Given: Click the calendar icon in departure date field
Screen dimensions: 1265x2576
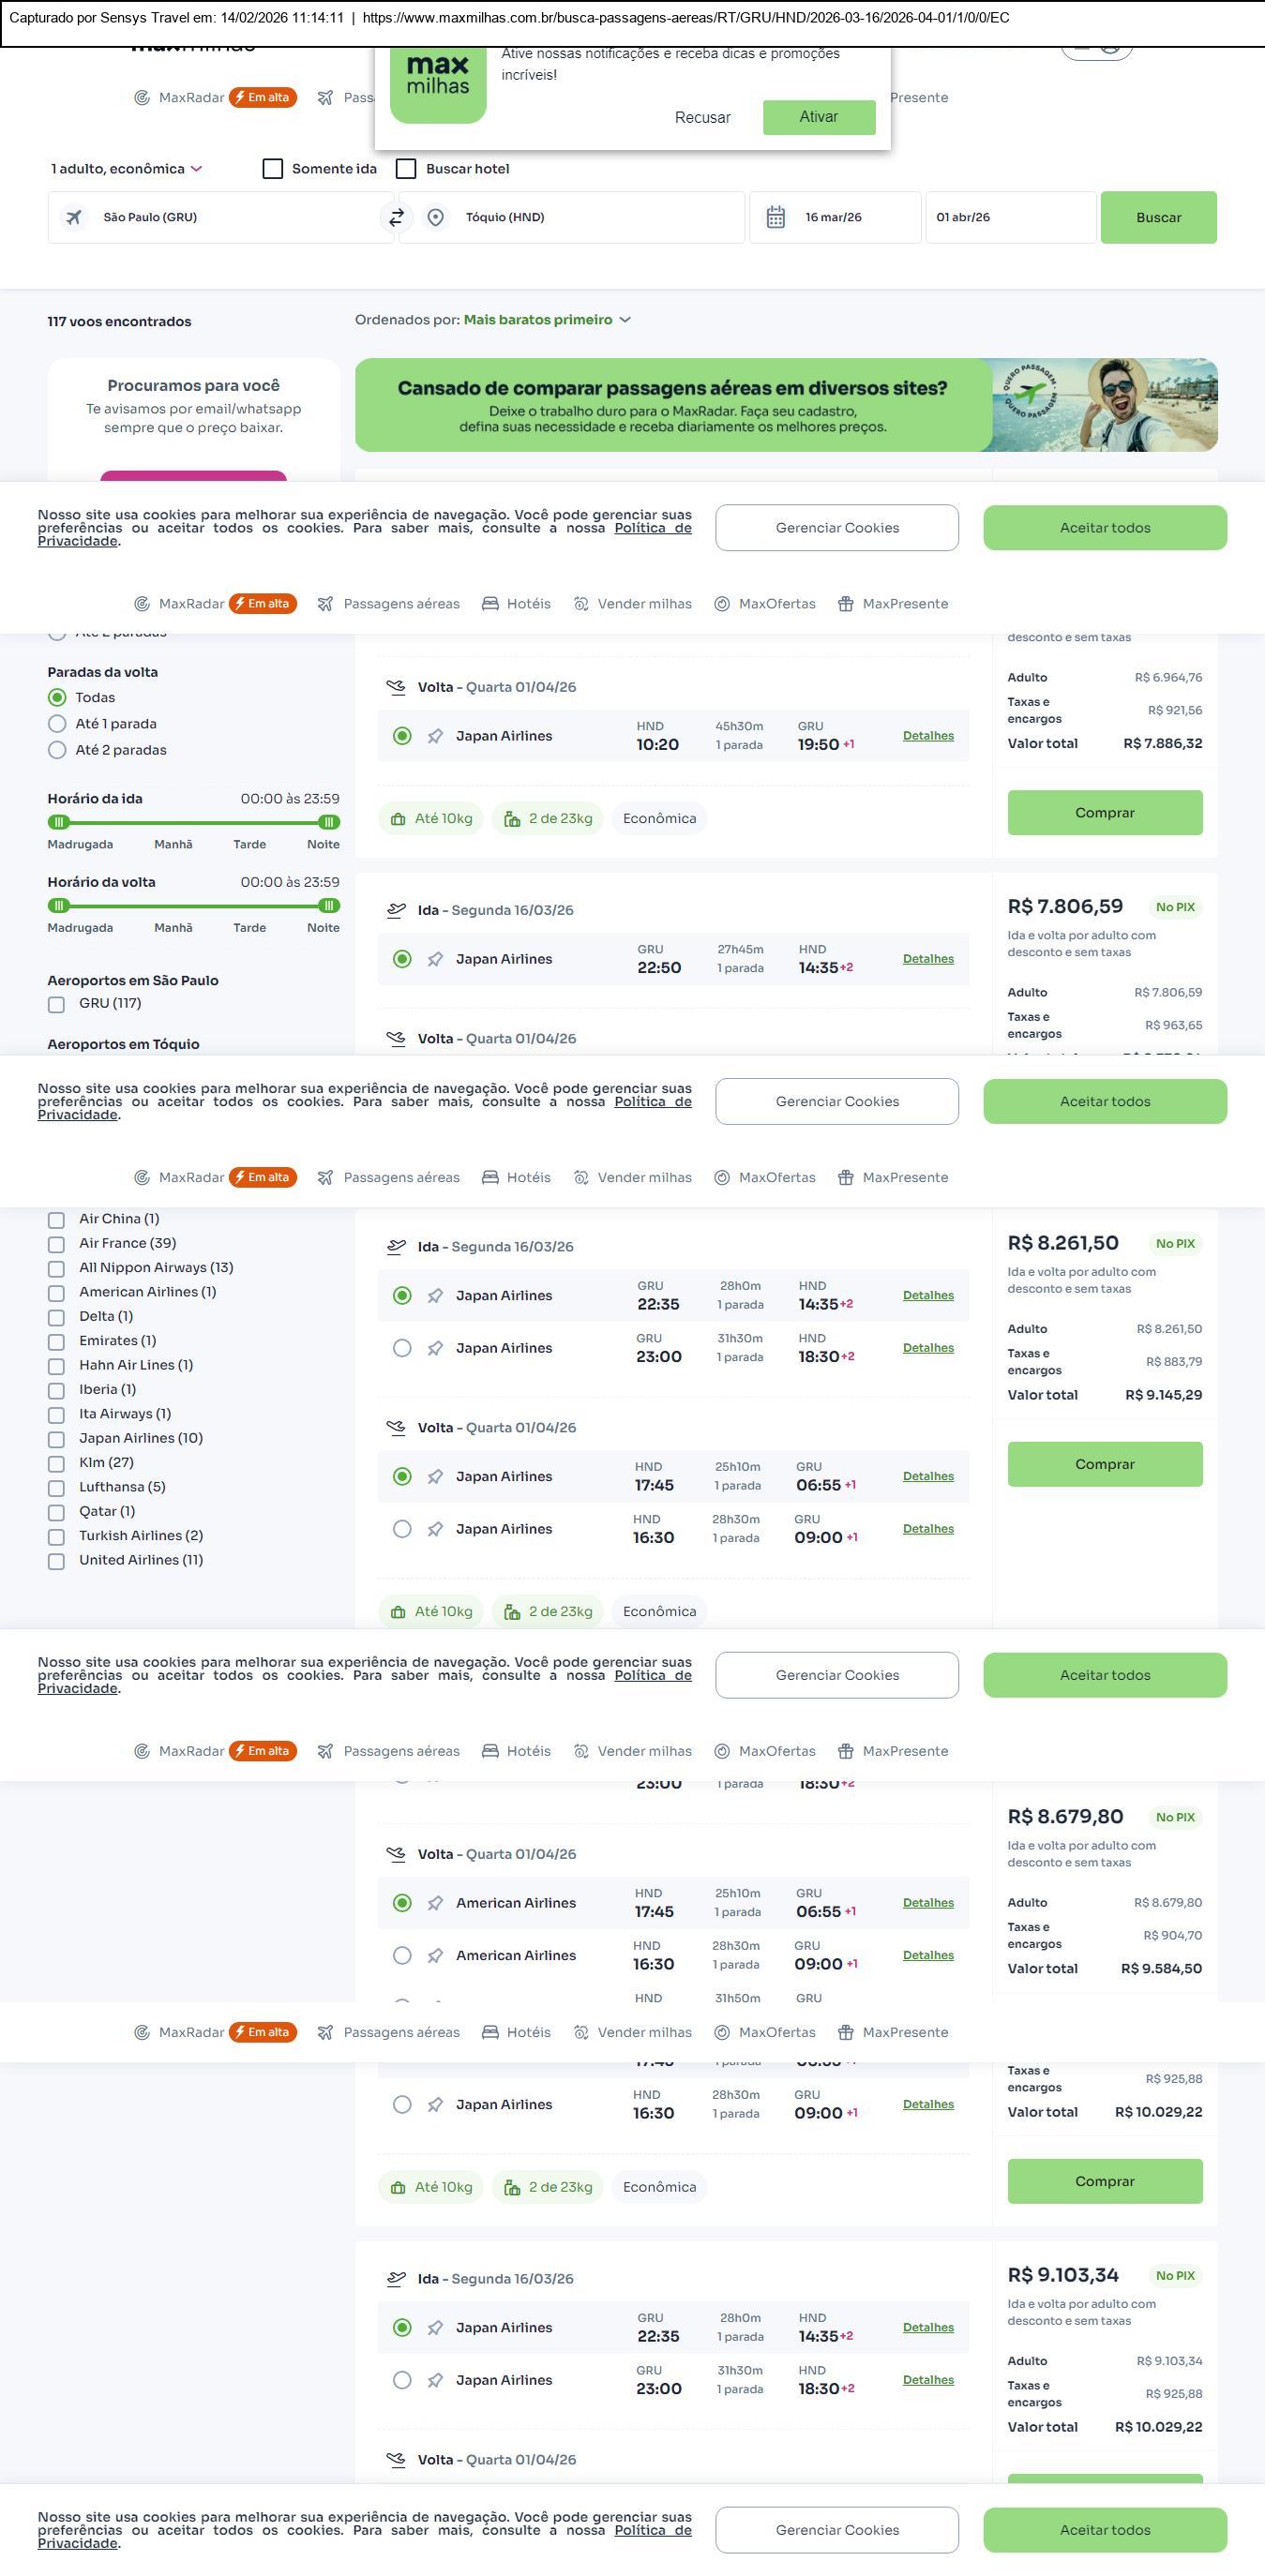Looking at the screenshot, I should (x=775, y=217).
